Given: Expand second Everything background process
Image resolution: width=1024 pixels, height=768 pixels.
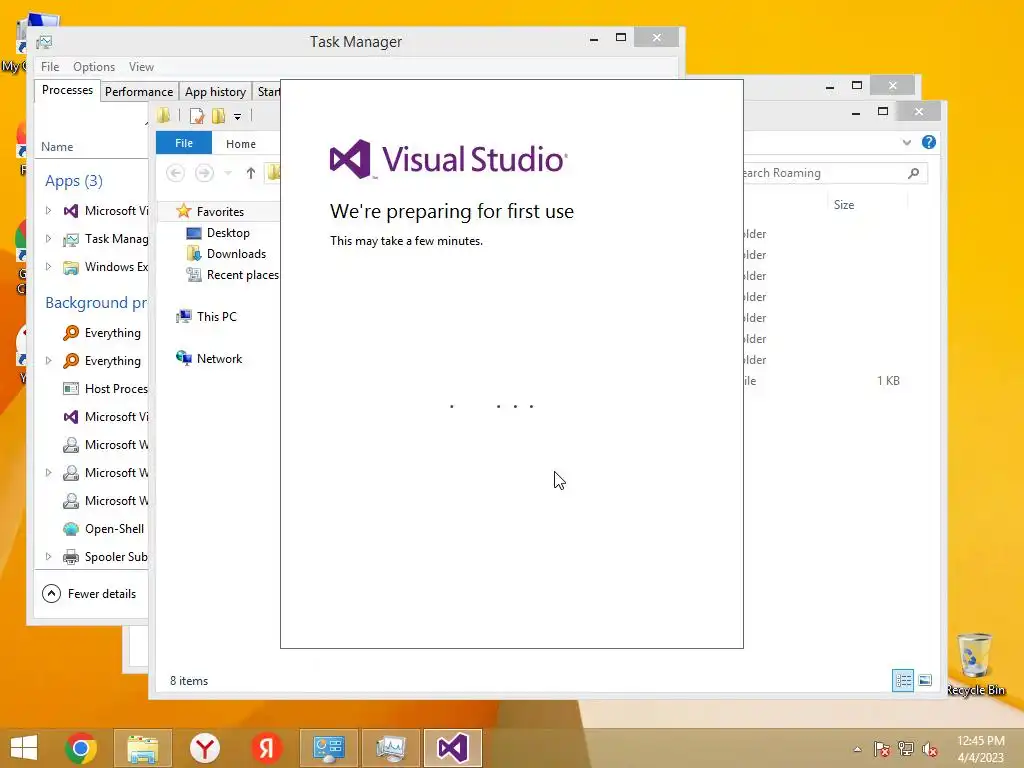Looking at the screenshot, I should tap(48, 360).
